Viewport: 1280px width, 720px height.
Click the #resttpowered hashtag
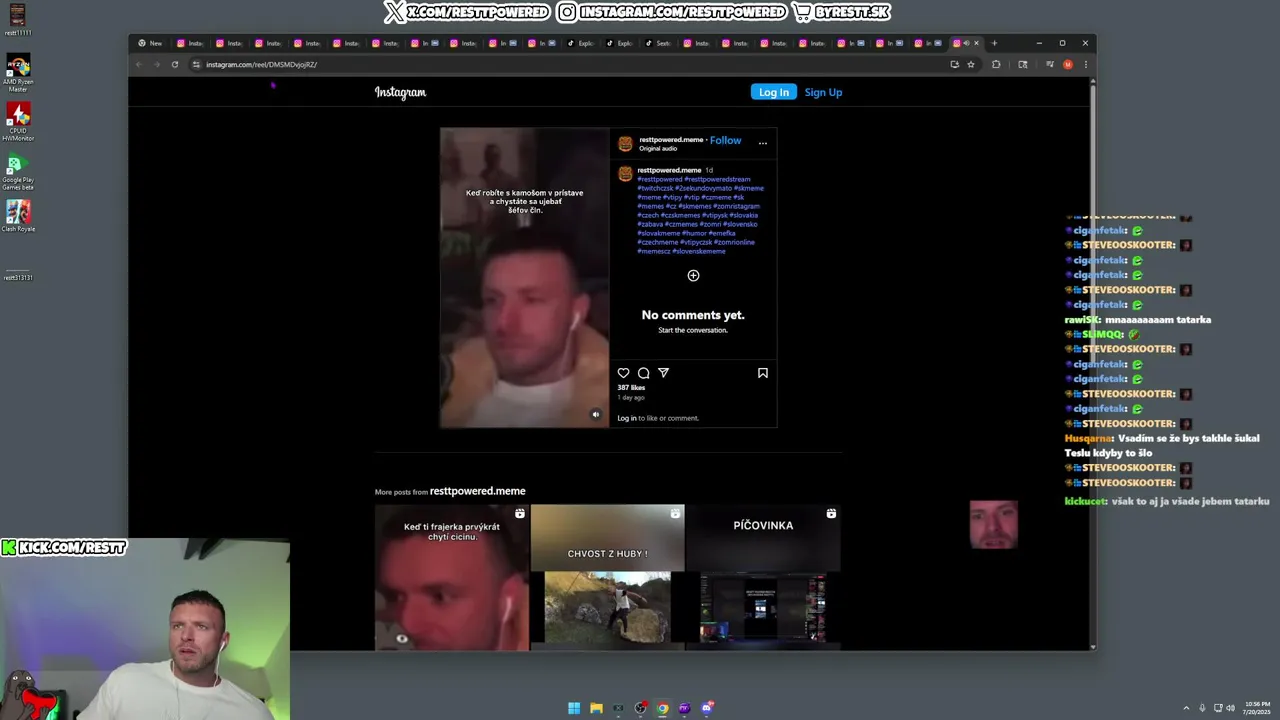point(660,179)
